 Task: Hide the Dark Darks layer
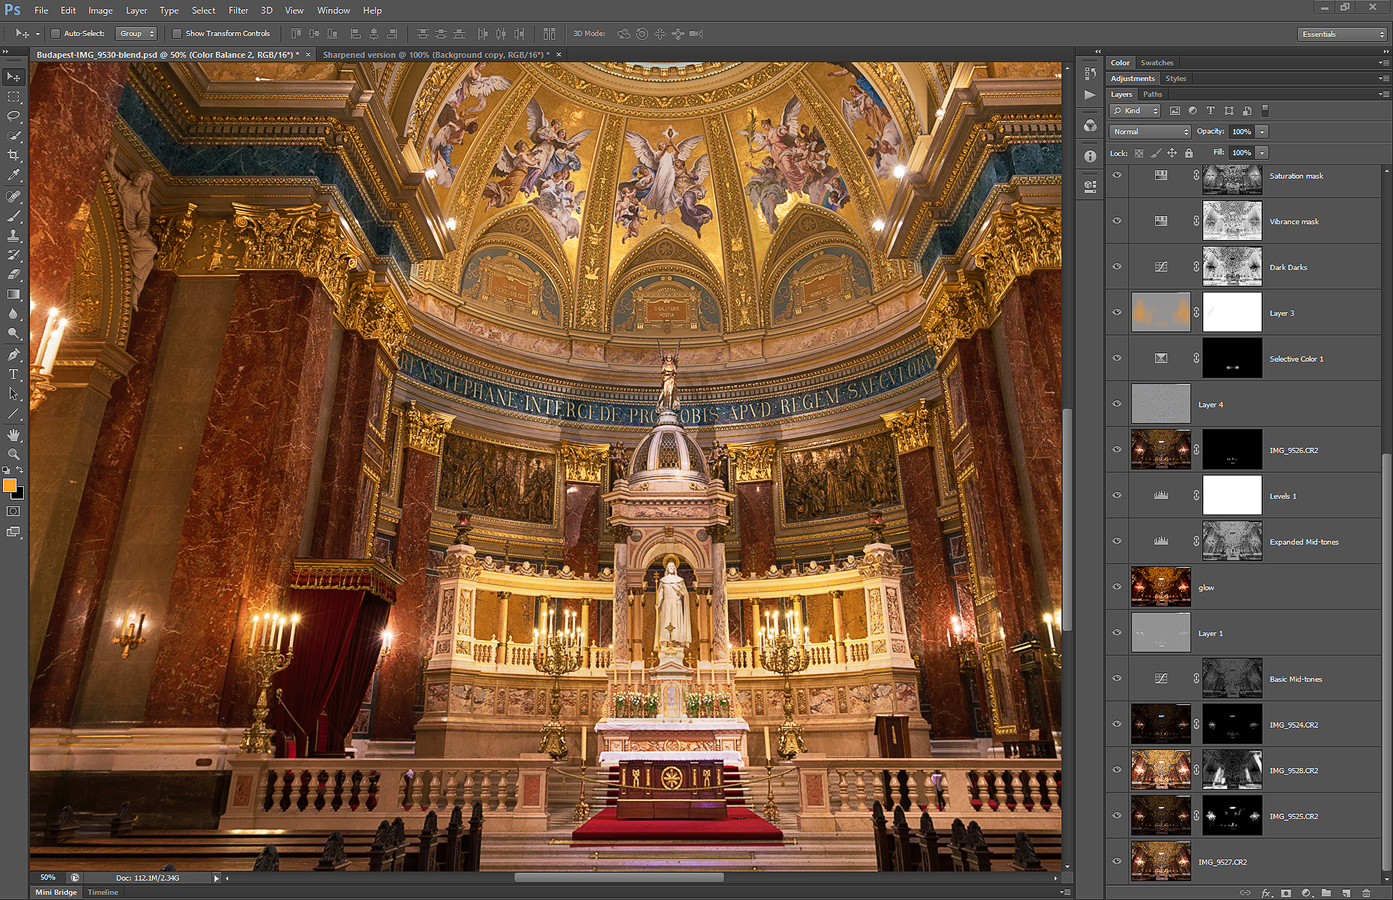tap(1117, 267)
